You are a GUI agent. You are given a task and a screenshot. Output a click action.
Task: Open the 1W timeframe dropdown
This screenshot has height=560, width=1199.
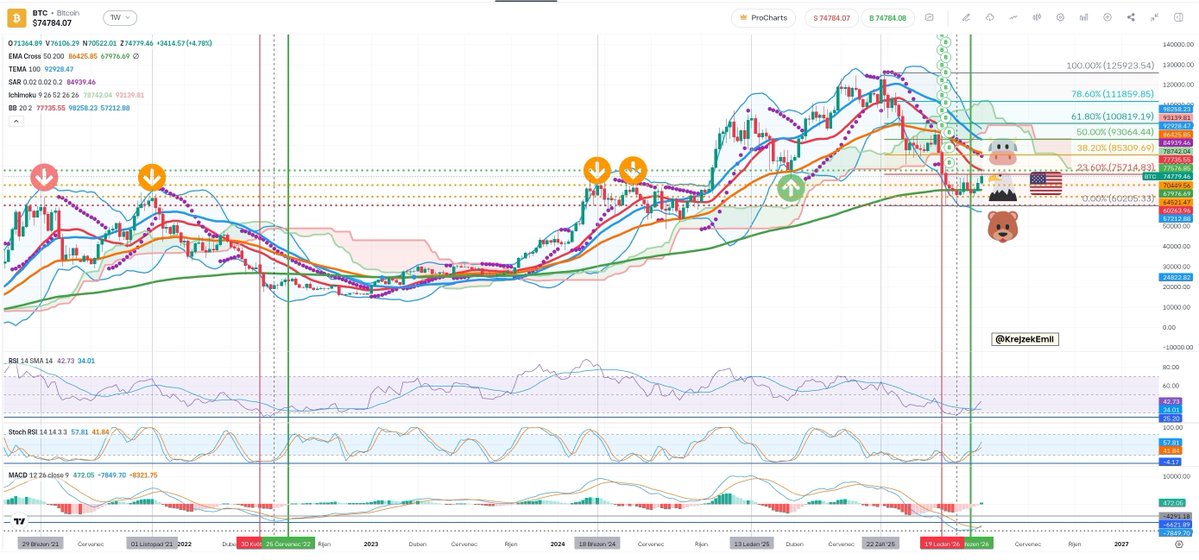121,17
